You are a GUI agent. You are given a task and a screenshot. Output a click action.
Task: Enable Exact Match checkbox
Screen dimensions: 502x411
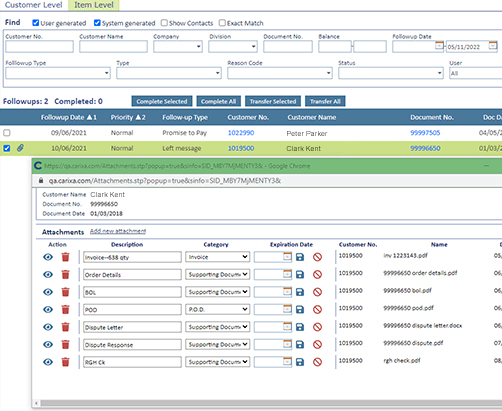(x=222, y=23)
